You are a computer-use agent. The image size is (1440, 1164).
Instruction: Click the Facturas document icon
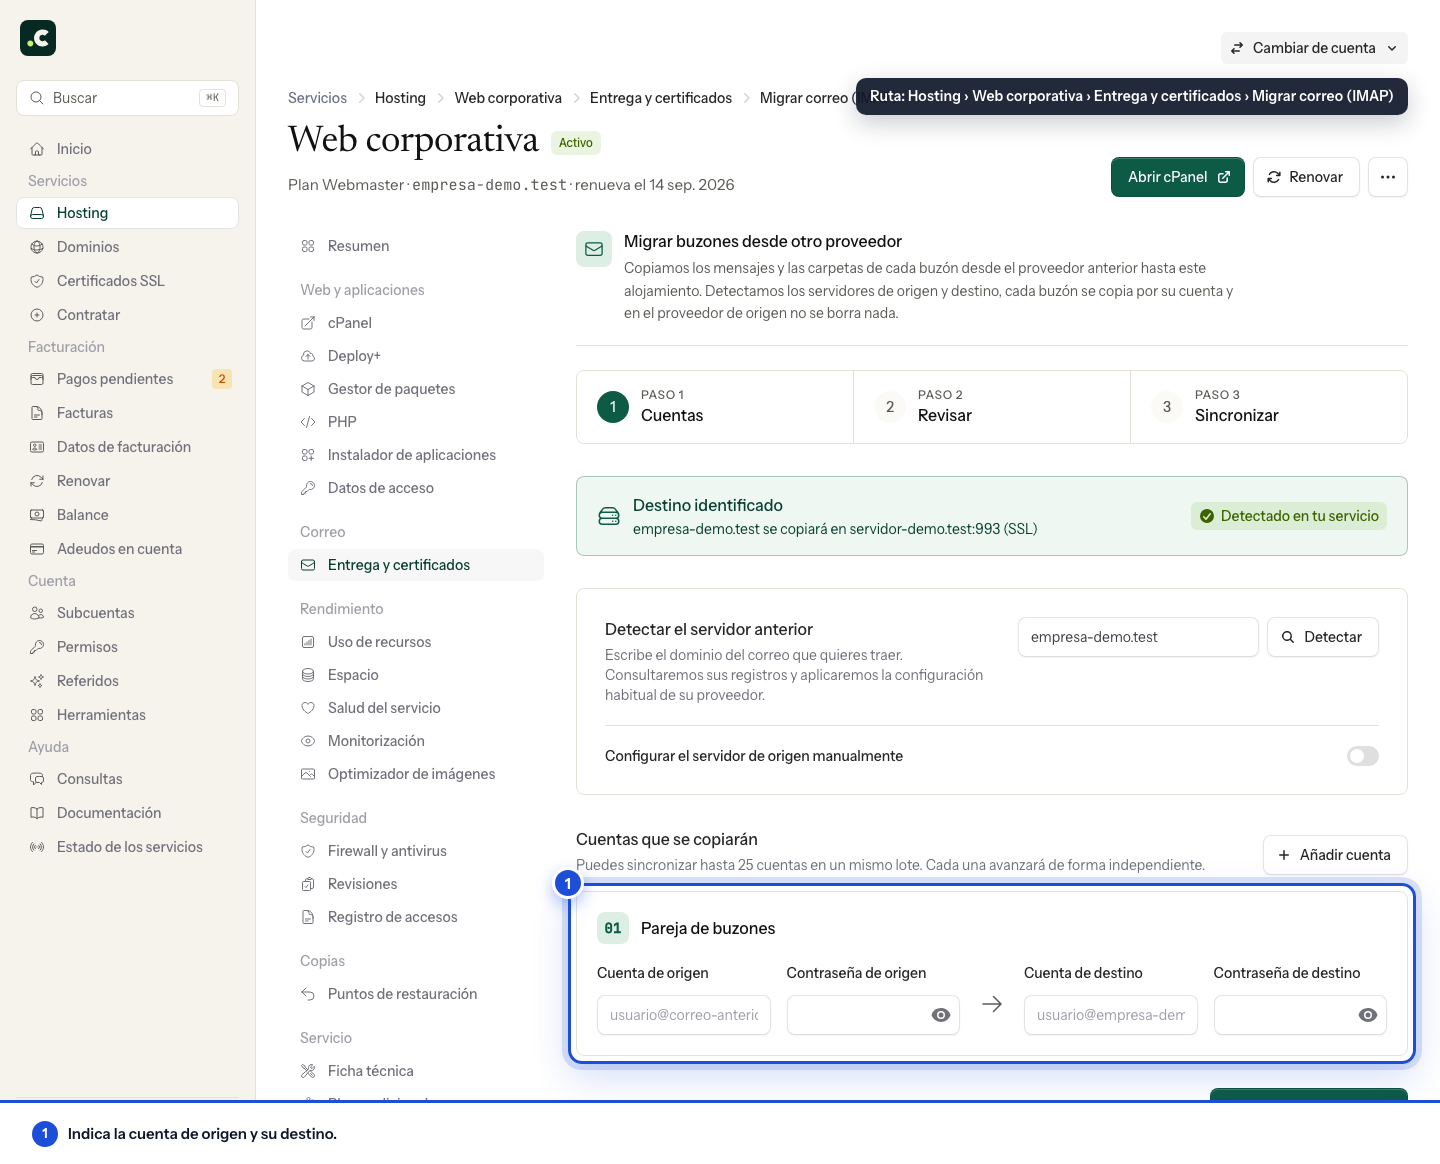point(37,413)
